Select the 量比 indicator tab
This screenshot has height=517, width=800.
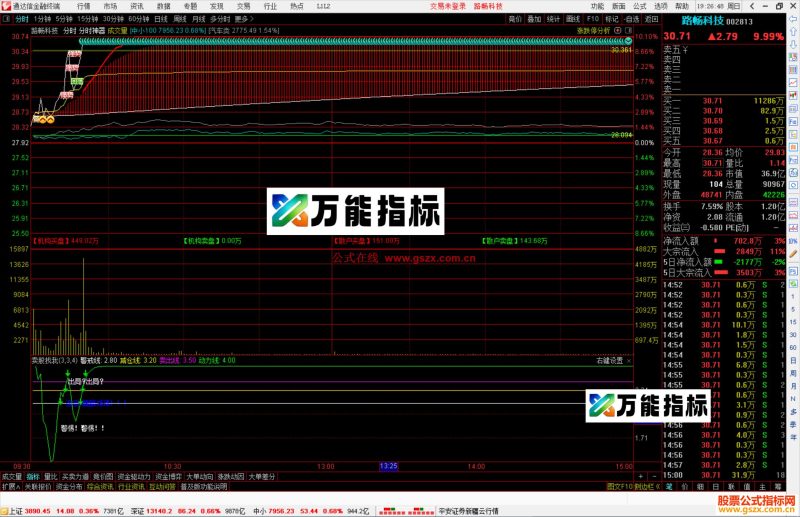[x=51, y=477]
